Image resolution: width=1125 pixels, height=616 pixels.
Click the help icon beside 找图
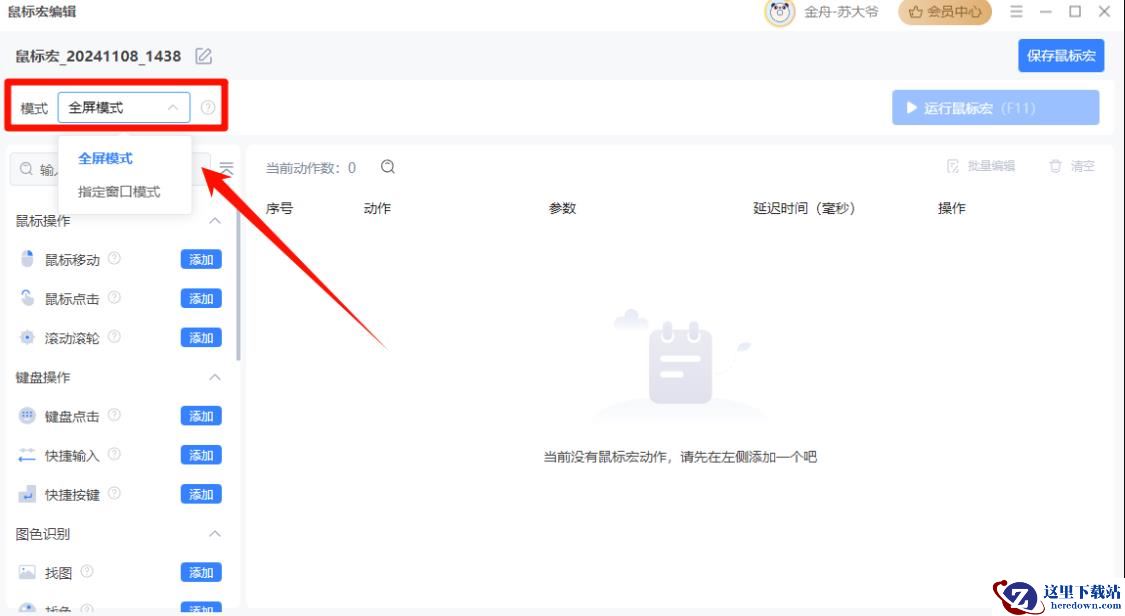(87, 572)
